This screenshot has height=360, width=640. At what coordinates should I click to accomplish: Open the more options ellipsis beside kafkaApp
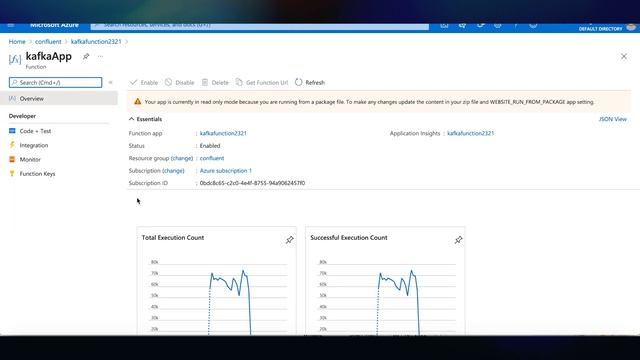(100, 56)
